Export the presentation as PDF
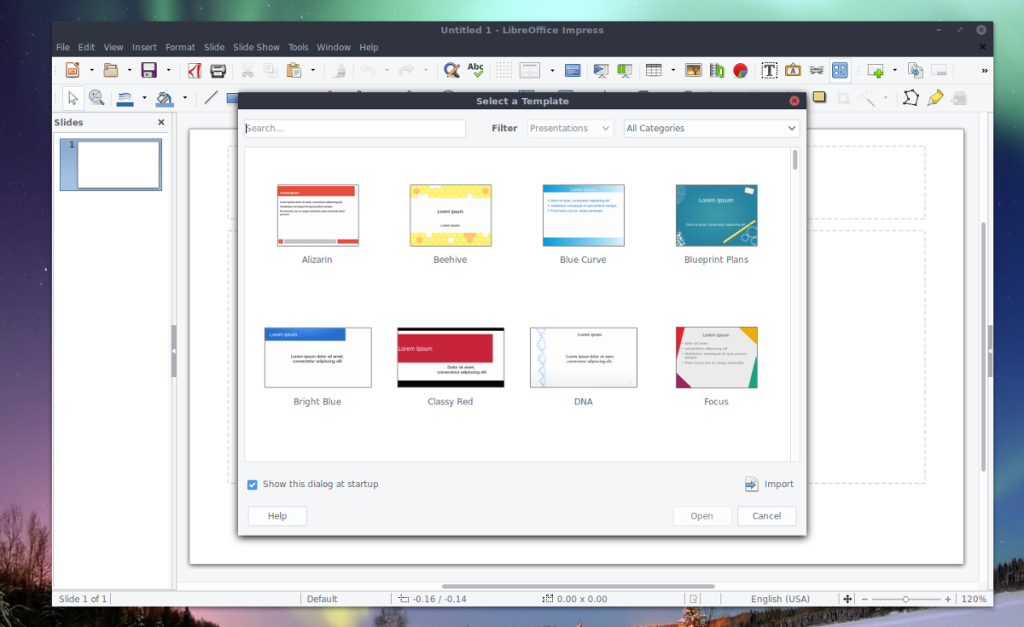The height and width of the screenshot is (627, 1024). tap(194, 70)
